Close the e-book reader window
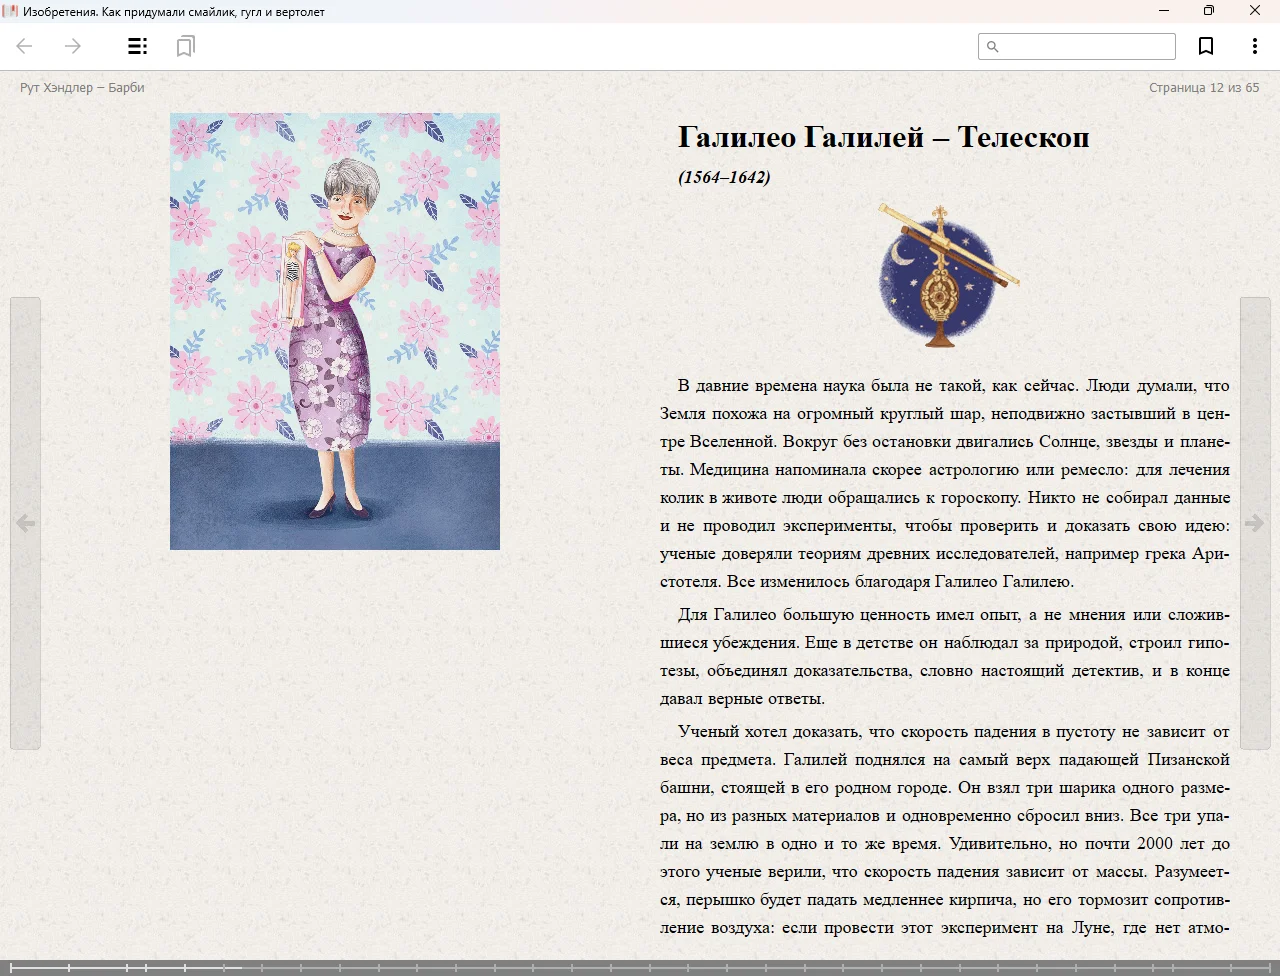1280x976 pixels. tap(1255, 11)
